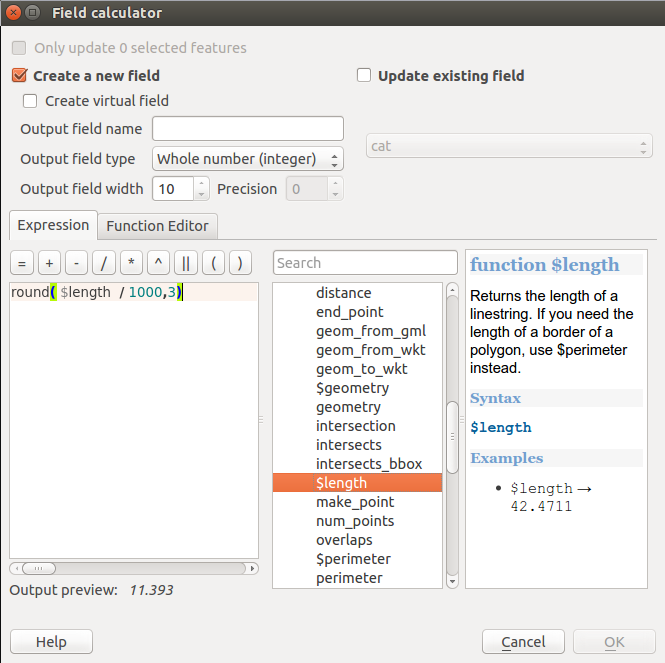Click the $length syntax text in help
This screenshot has width=665, height=663.
(x=500, y=428)
